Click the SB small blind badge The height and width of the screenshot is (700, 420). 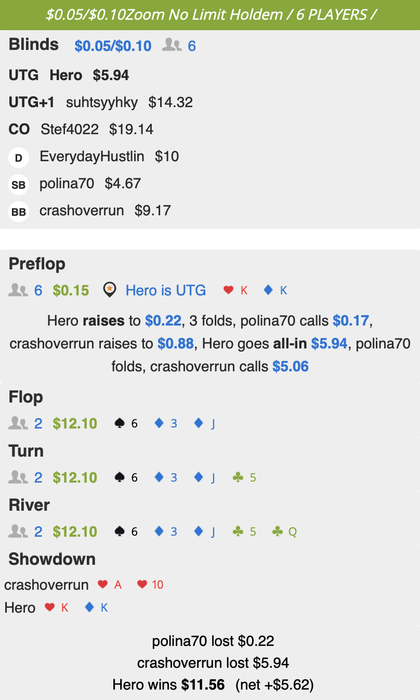coord(18,184)
